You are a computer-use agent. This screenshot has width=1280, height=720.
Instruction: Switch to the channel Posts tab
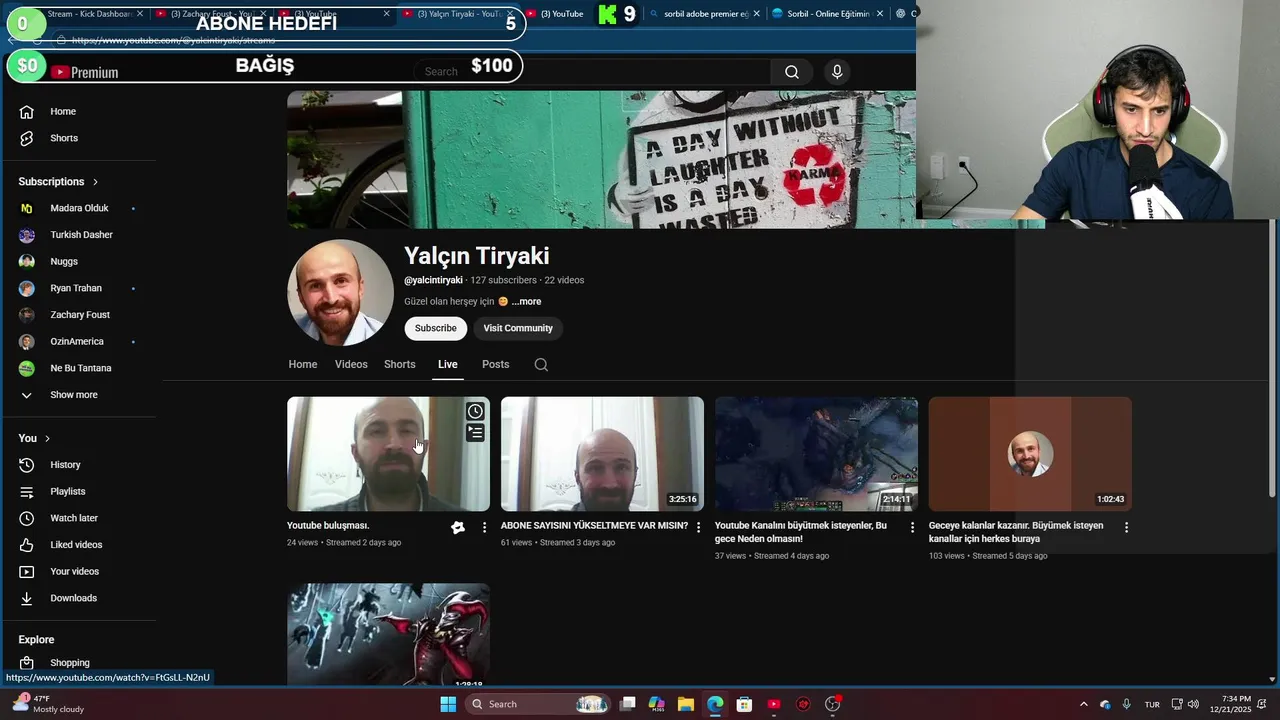point(495,364)
